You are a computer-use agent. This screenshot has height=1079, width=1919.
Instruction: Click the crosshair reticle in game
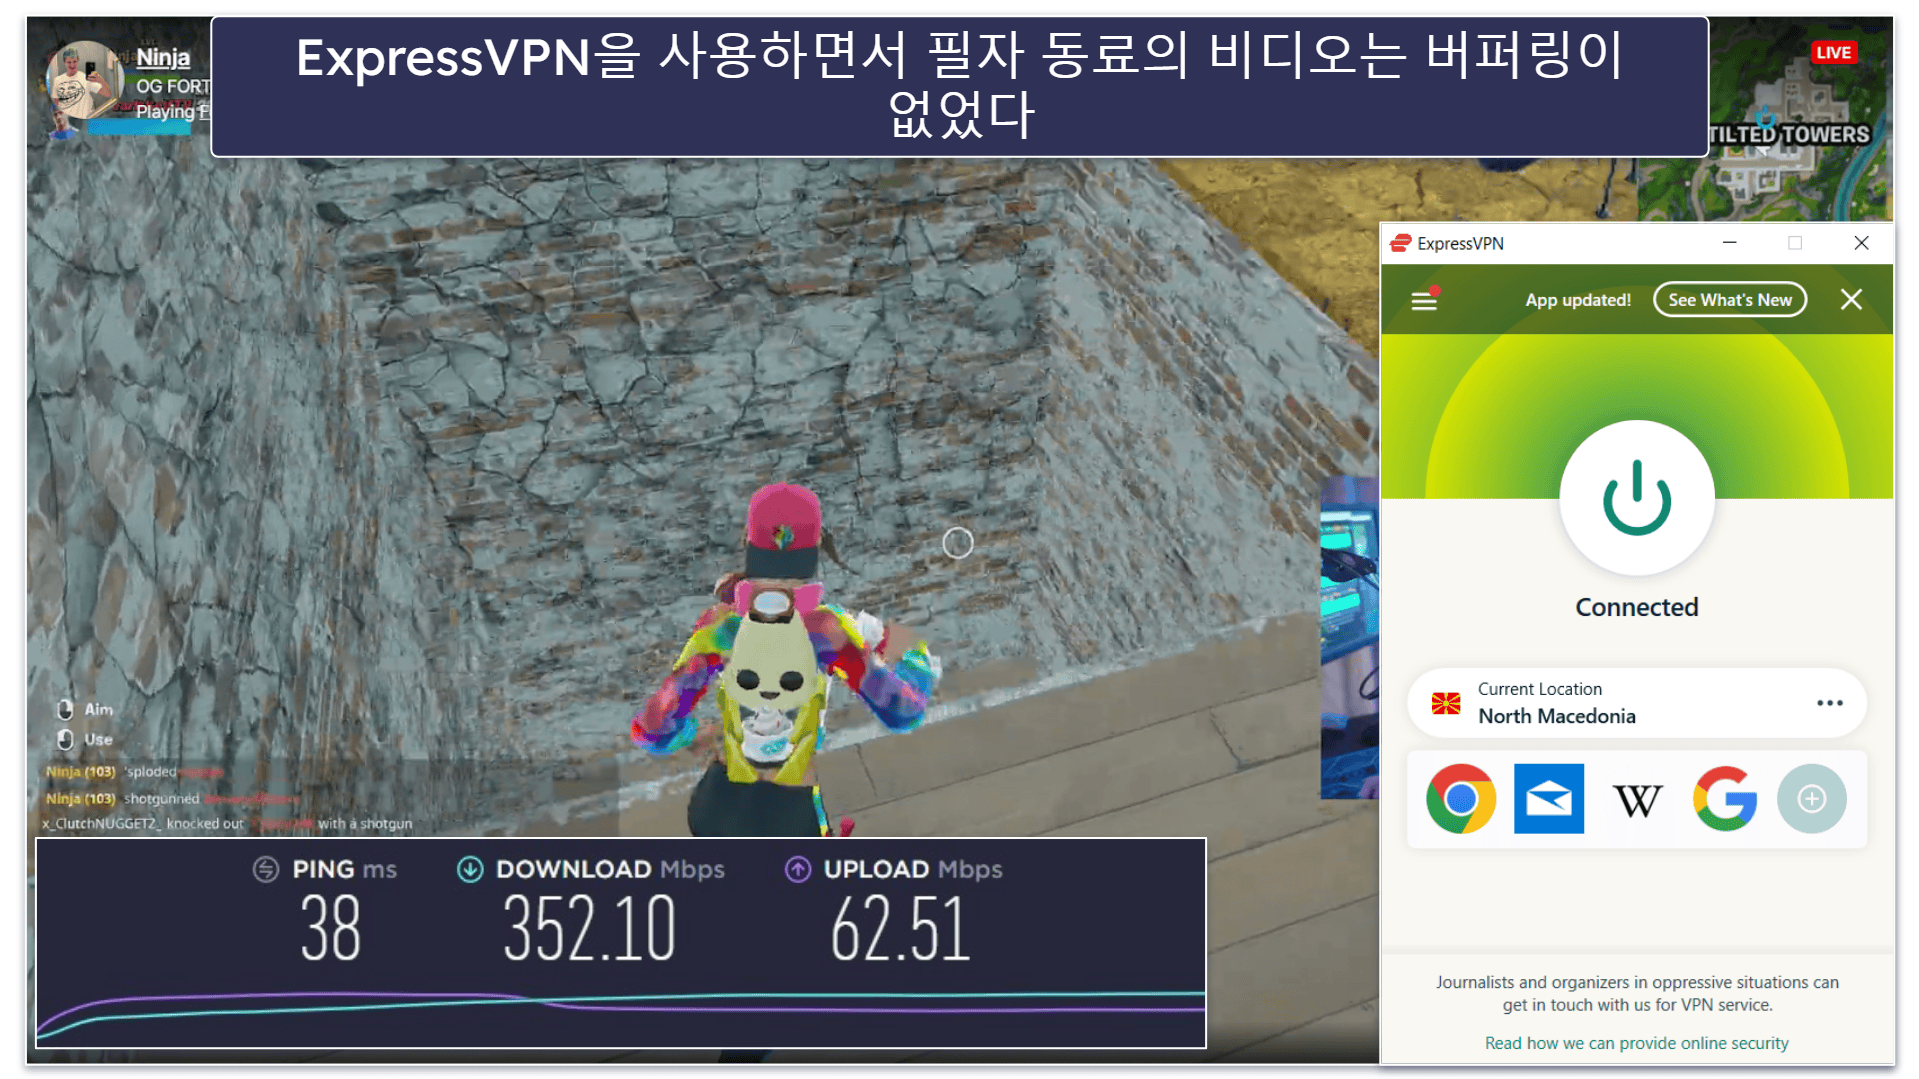tap(957, 543)
